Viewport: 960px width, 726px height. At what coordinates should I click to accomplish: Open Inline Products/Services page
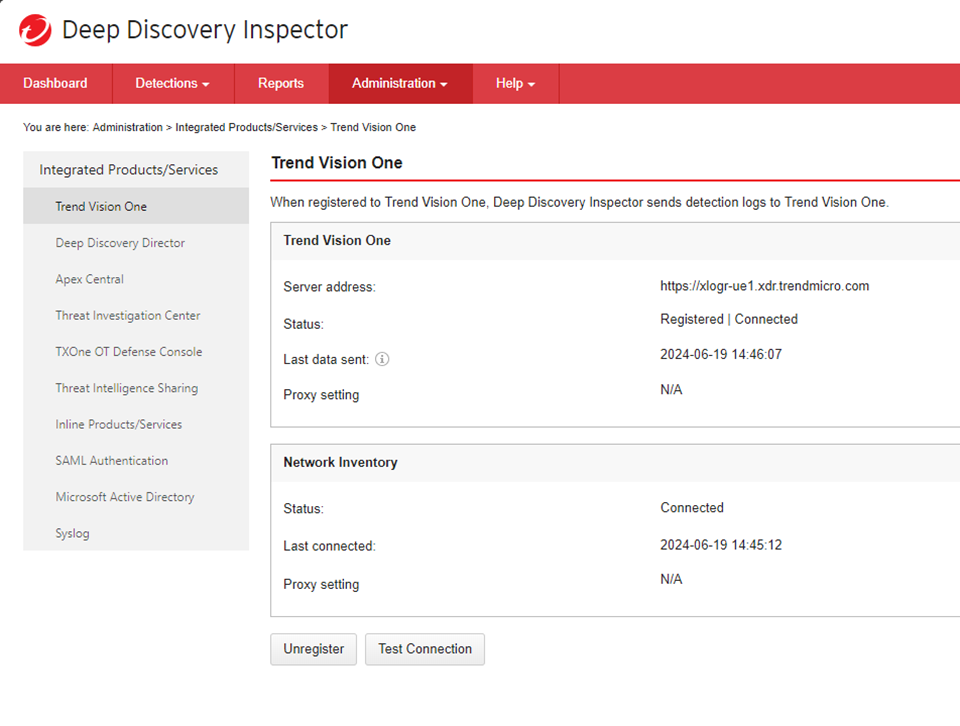pyautogui.click(x=119, y=425)
